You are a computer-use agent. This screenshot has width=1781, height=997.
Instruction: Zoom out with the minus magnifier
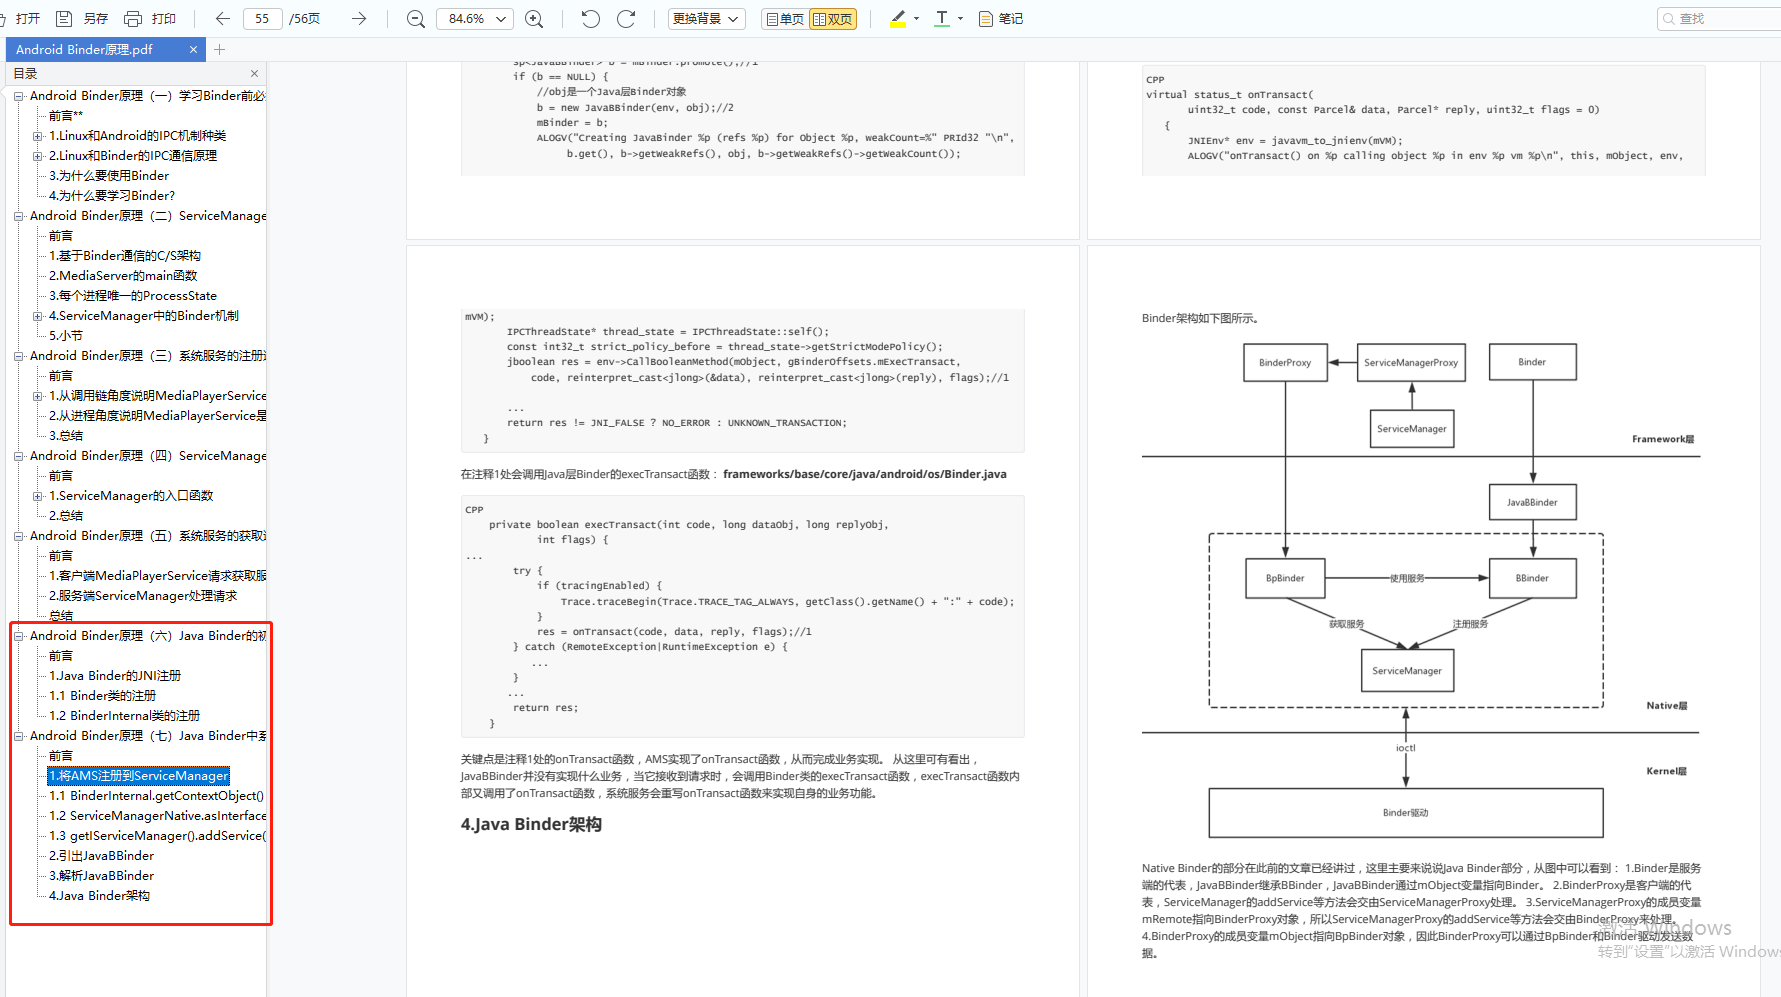[416, 18]
